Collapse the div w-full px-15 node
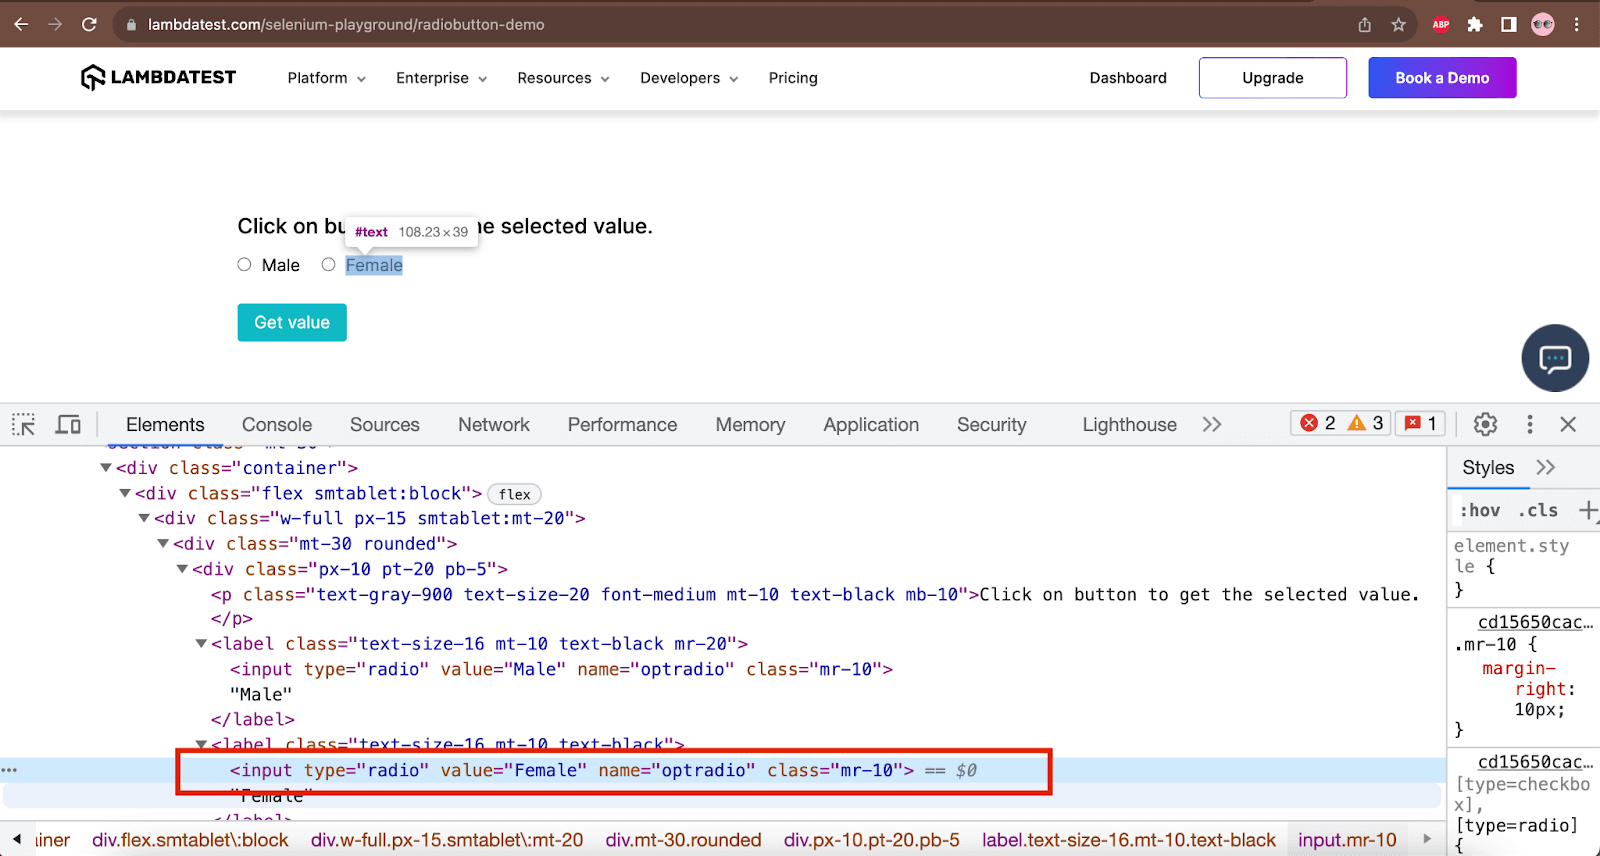 [144, 518]
